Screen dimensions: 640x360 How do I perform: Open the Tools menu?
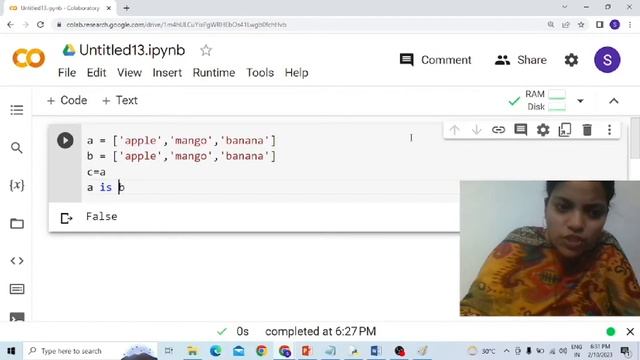(x=260, y=73)
